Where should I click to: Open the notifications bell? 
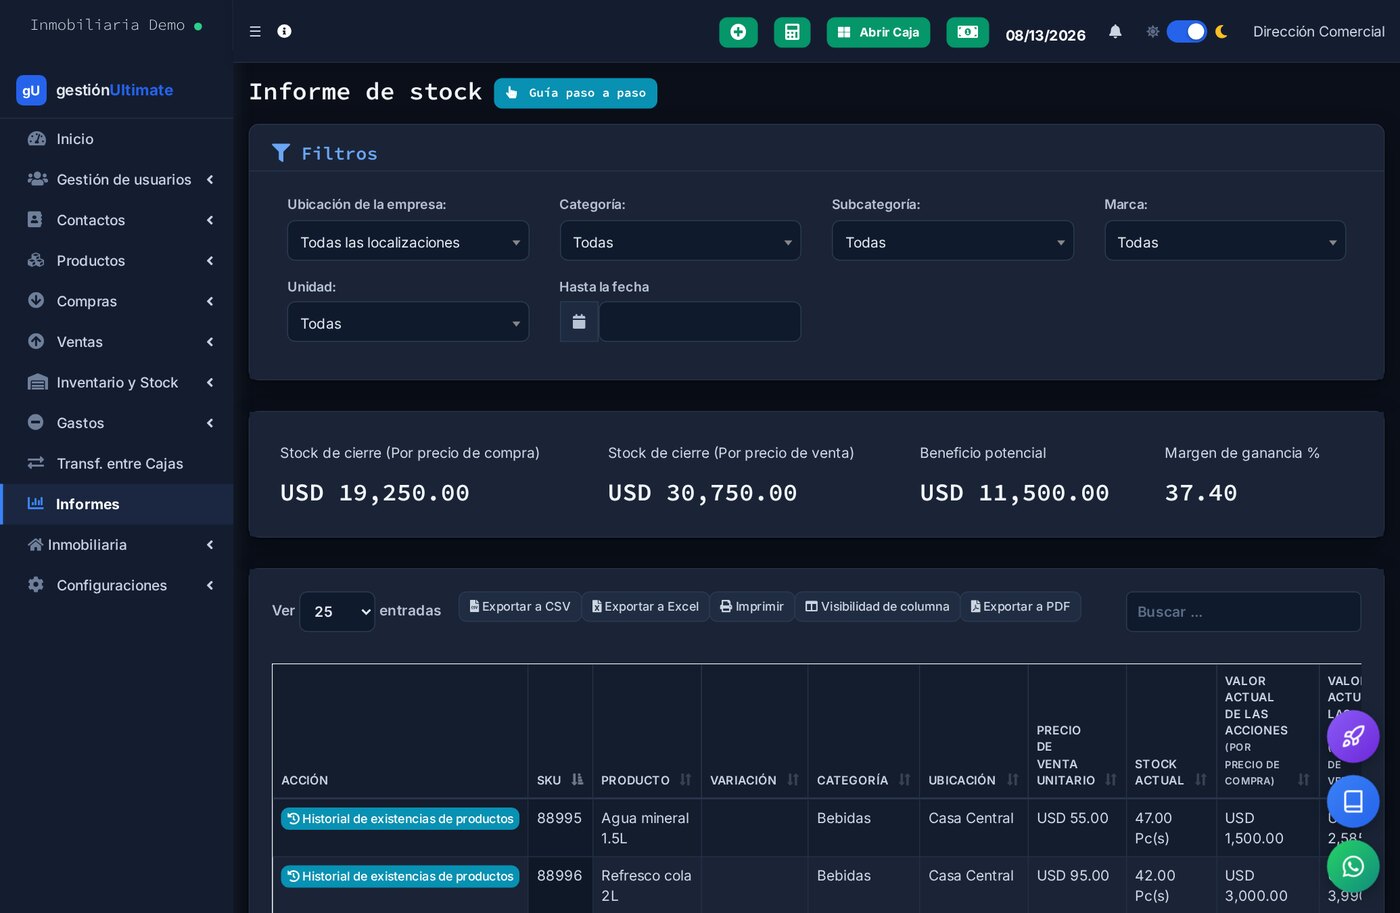(x=1115, y=32)
